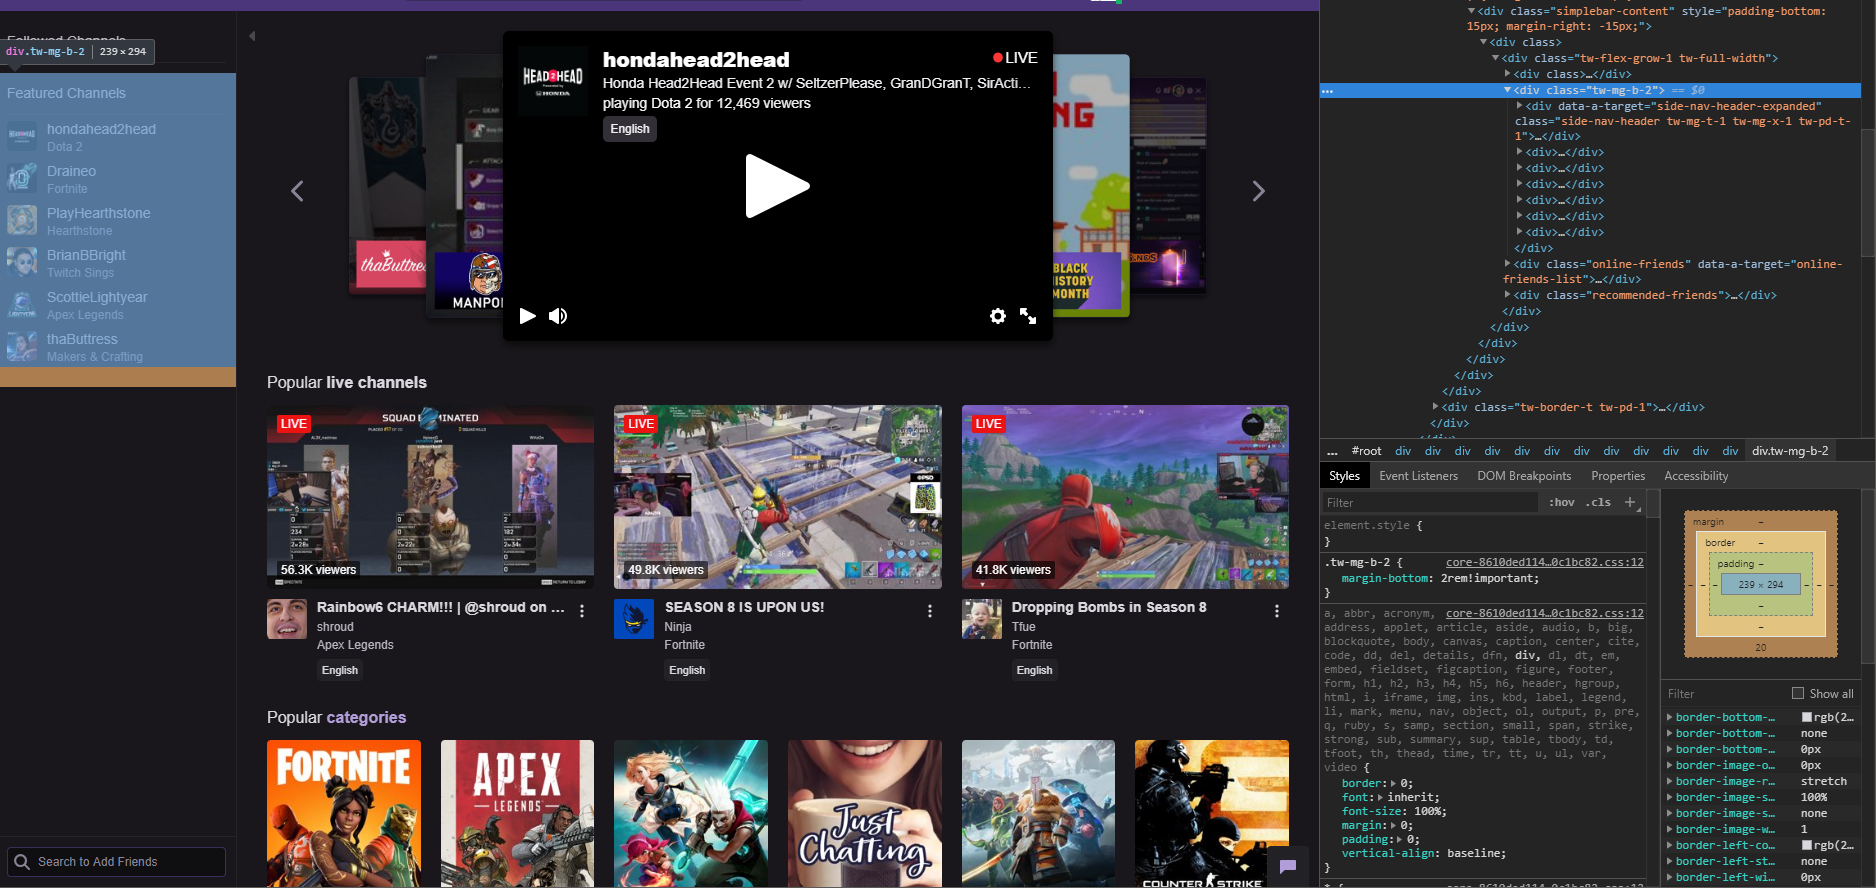Click Tfue's channel avatar
Image resolution: width=1876 pixels, height=888 pixels.
pyautogui.click(x=982, y=619)
